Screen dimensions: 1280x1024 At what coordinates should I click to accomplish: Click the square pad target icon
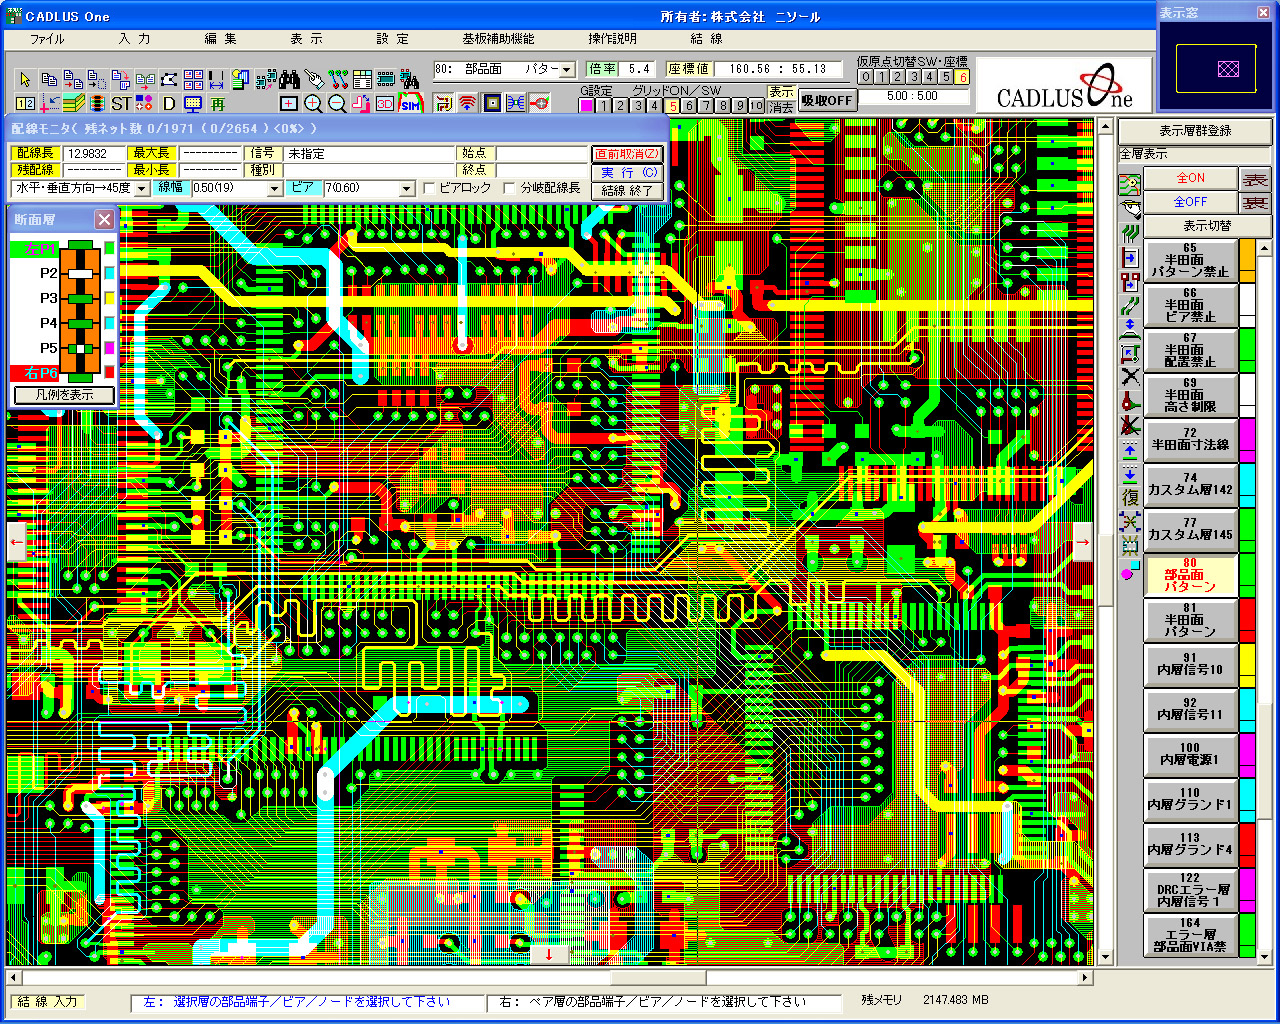coord(492,104)
